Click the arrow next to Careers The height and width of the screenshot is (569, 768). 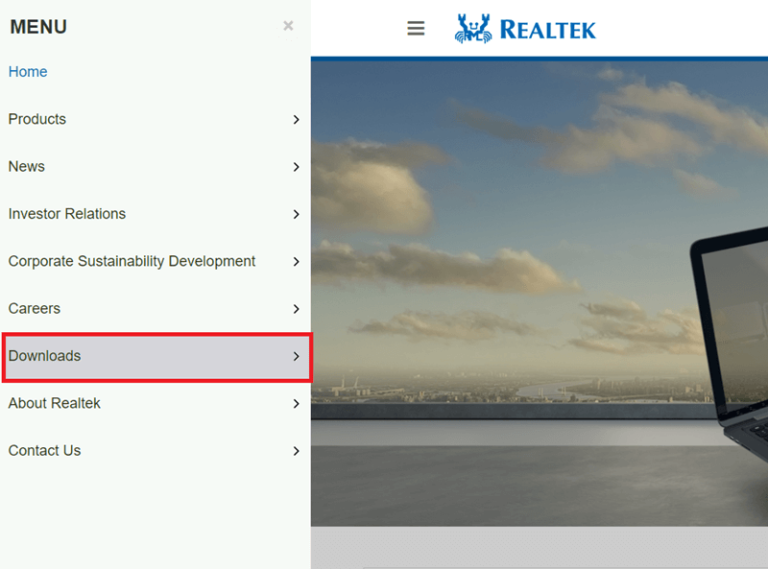click(x=296, y=309)
